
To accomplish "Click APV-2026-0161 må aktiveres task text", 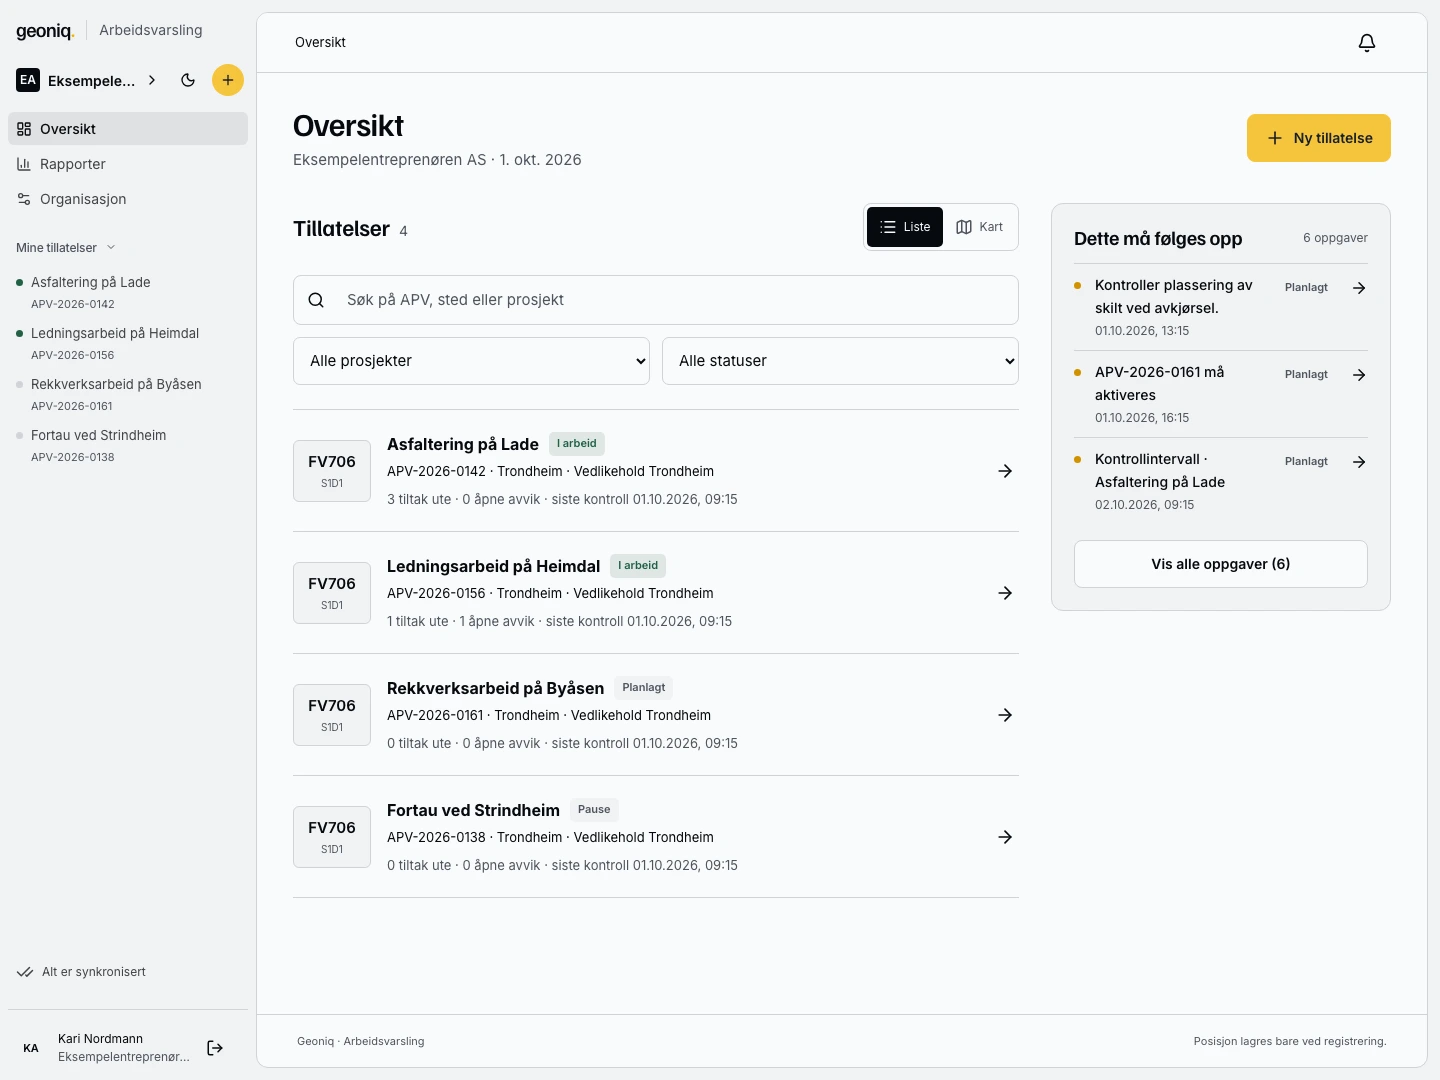I will [x=1160, y=384].
